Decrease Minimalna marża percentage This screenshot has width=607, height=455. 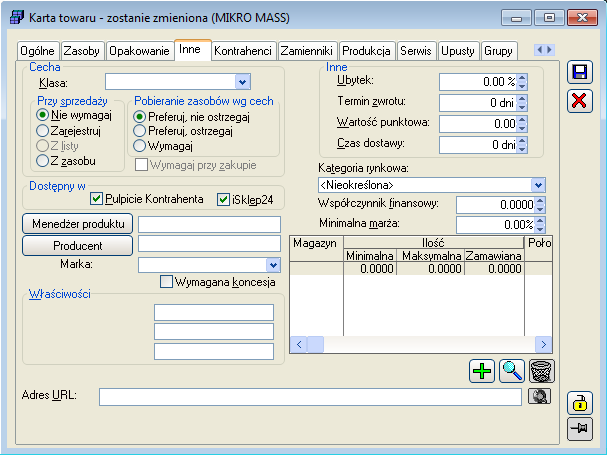click(540, 228)
